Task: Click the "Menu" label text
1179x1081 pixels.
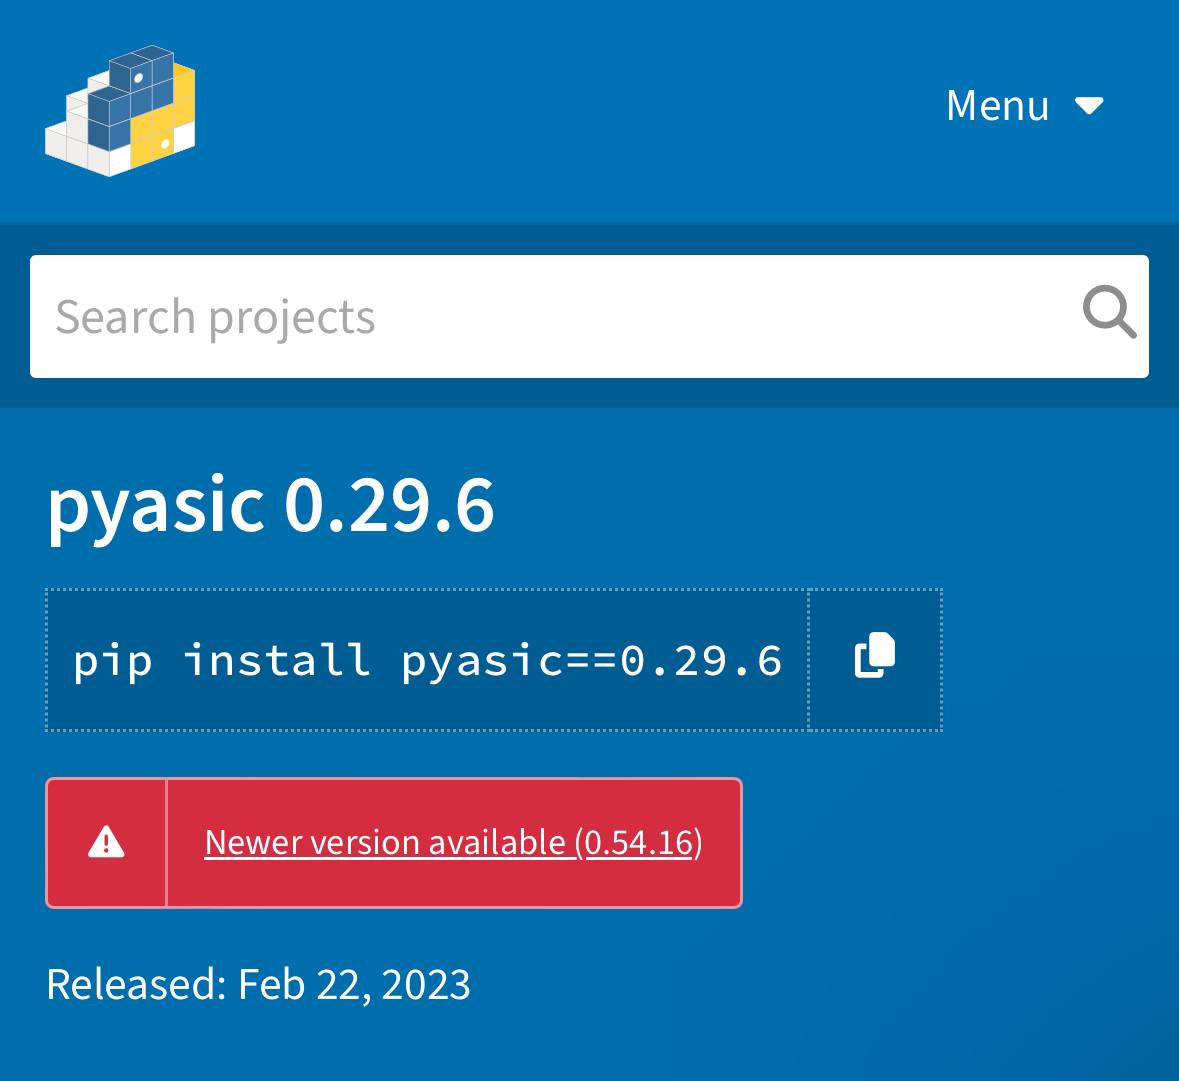Action: coord(997,106)
